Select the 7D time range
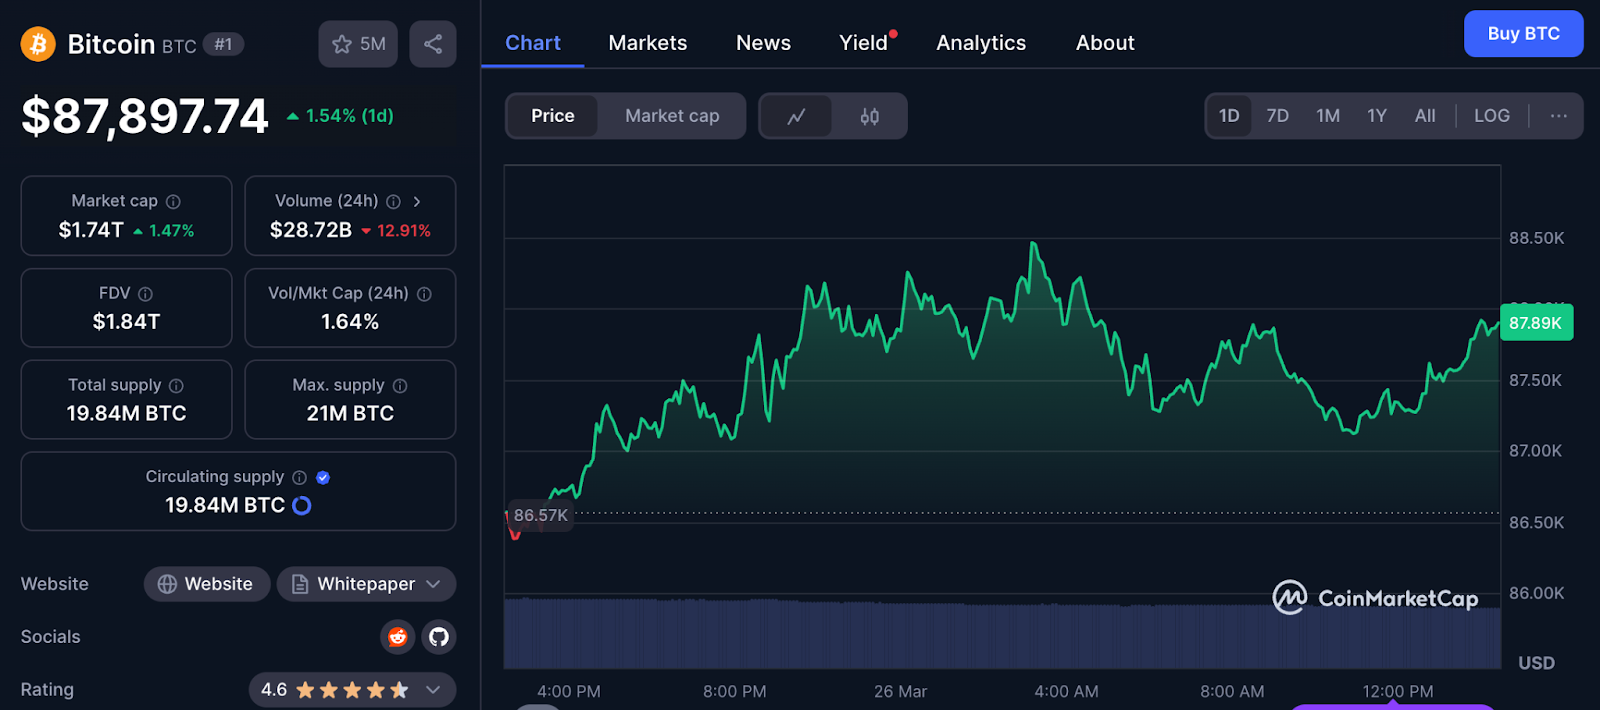The width and height of the screenshot is (1600, 710). click(1277, 116)
